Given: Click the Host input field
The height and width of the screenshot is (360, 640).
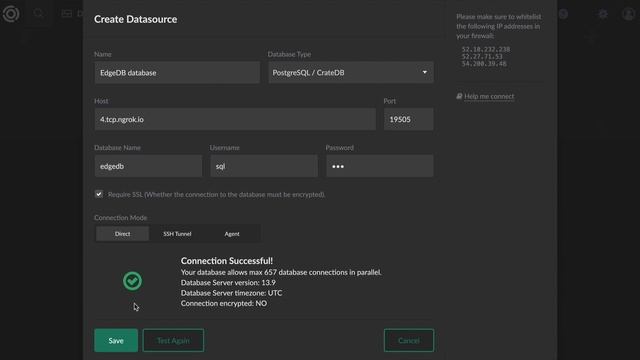Looking at the screenshot, I should point(235,119).
